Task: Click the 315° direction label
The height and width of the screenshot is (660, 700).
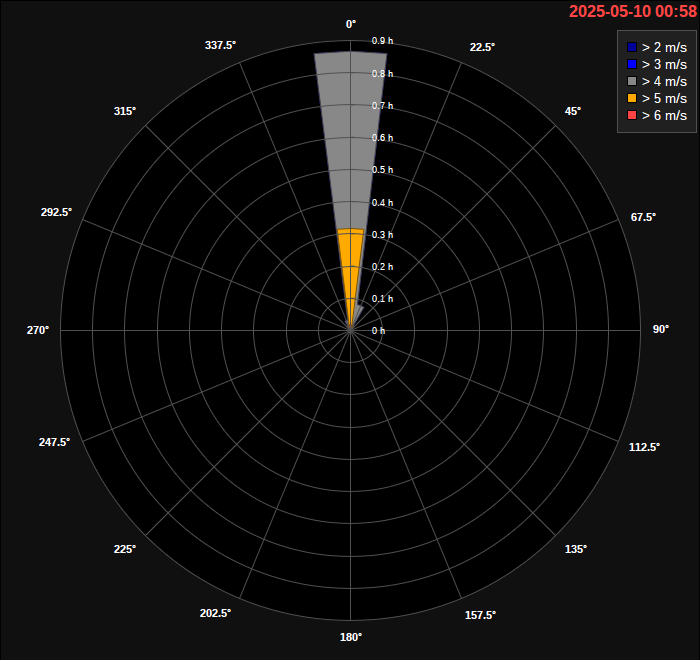Action: pyautogui.click(x=125, y=111)
